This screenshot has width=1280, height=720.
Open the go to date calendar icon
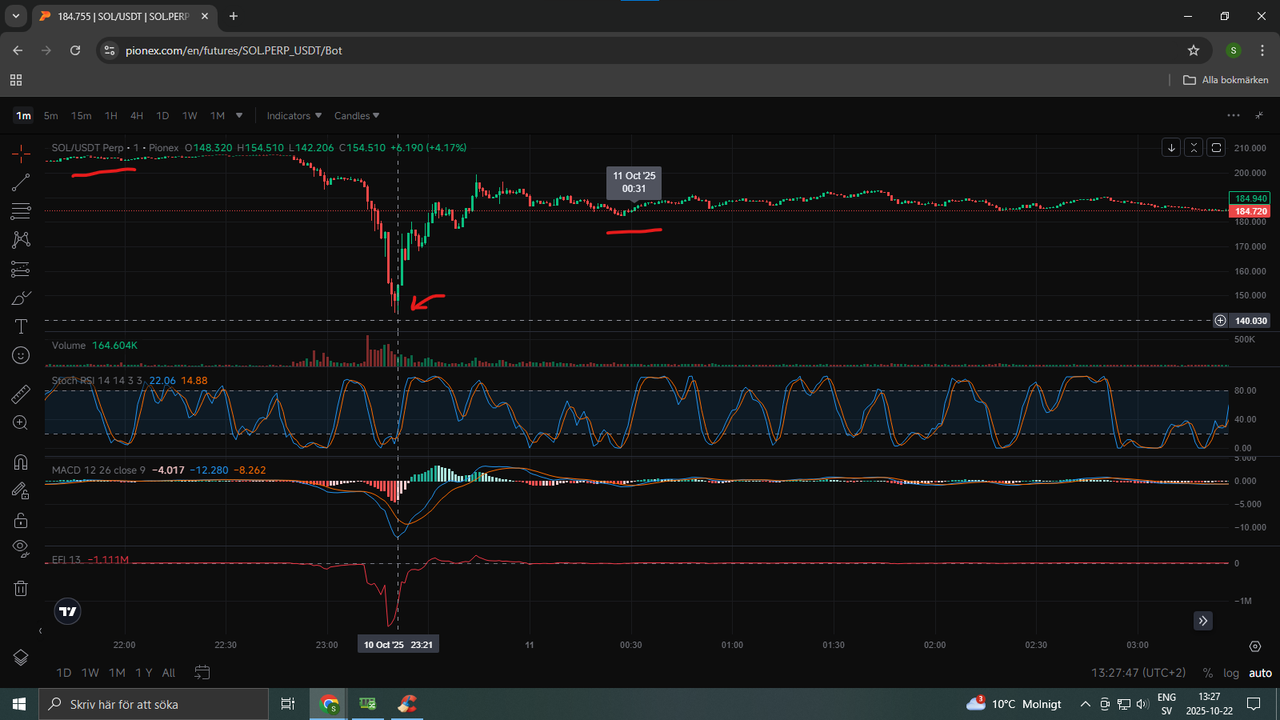coord(202,673)
